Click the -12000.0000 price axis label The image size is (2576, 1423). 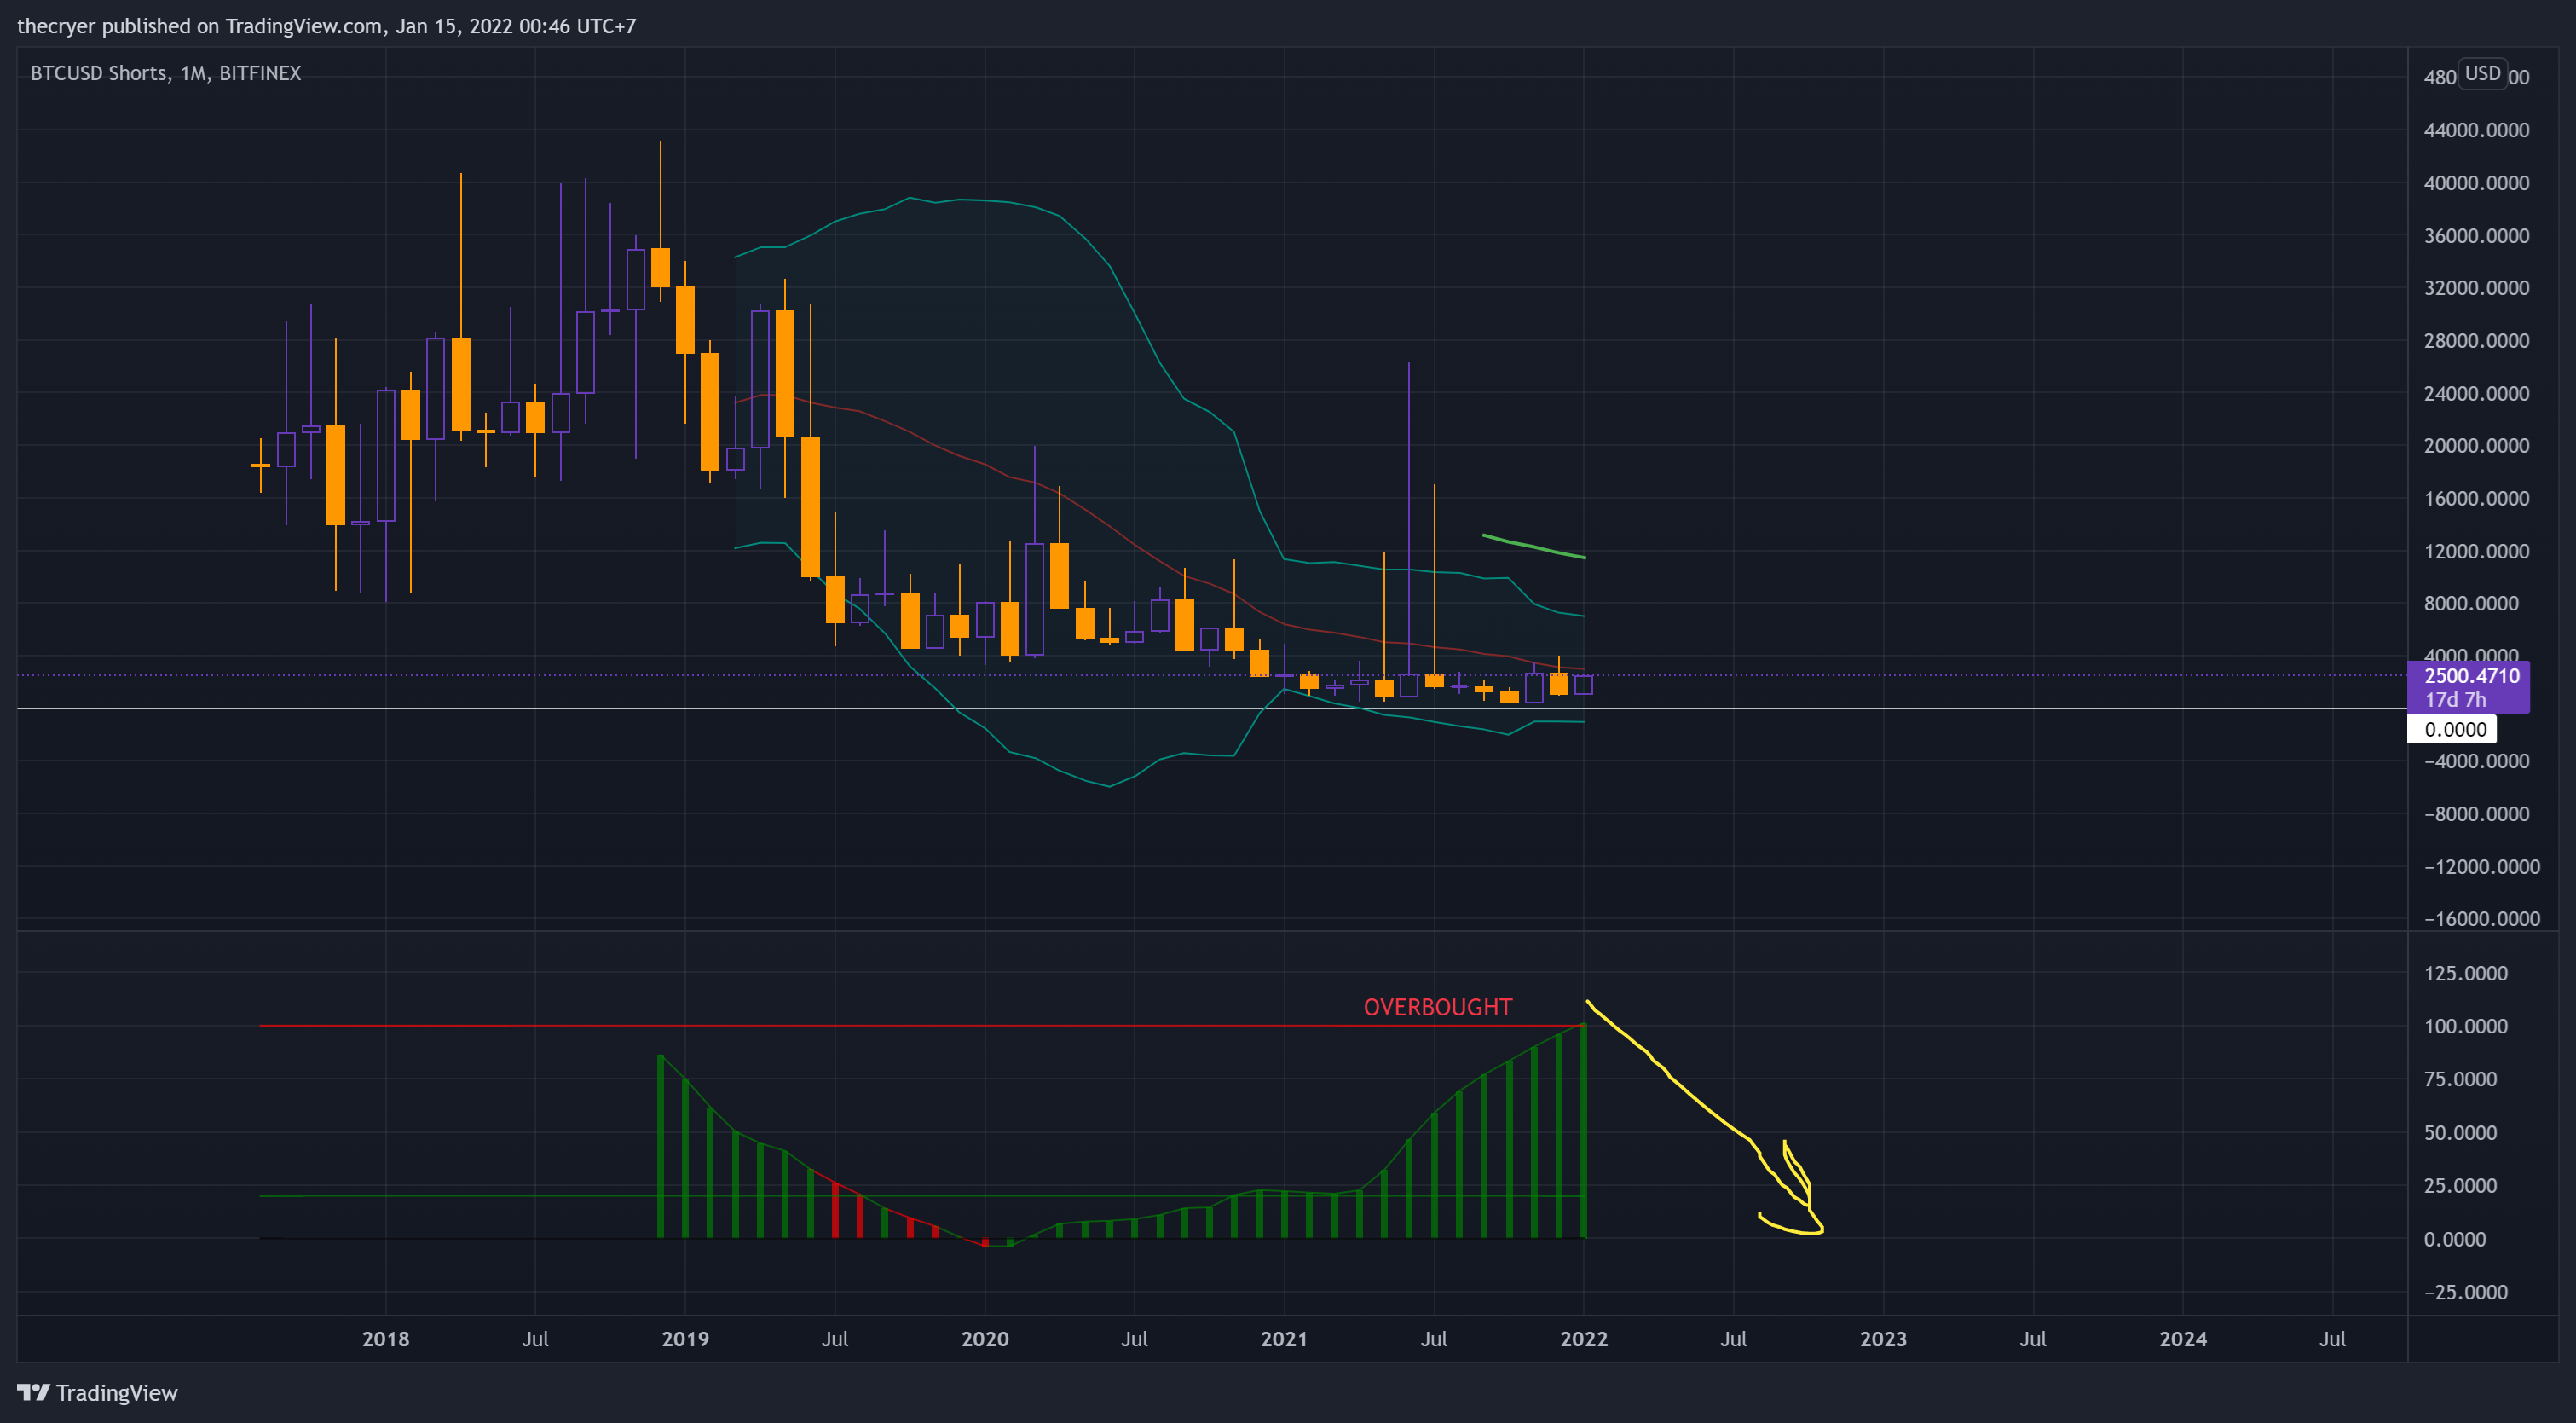click(2482, 866)
